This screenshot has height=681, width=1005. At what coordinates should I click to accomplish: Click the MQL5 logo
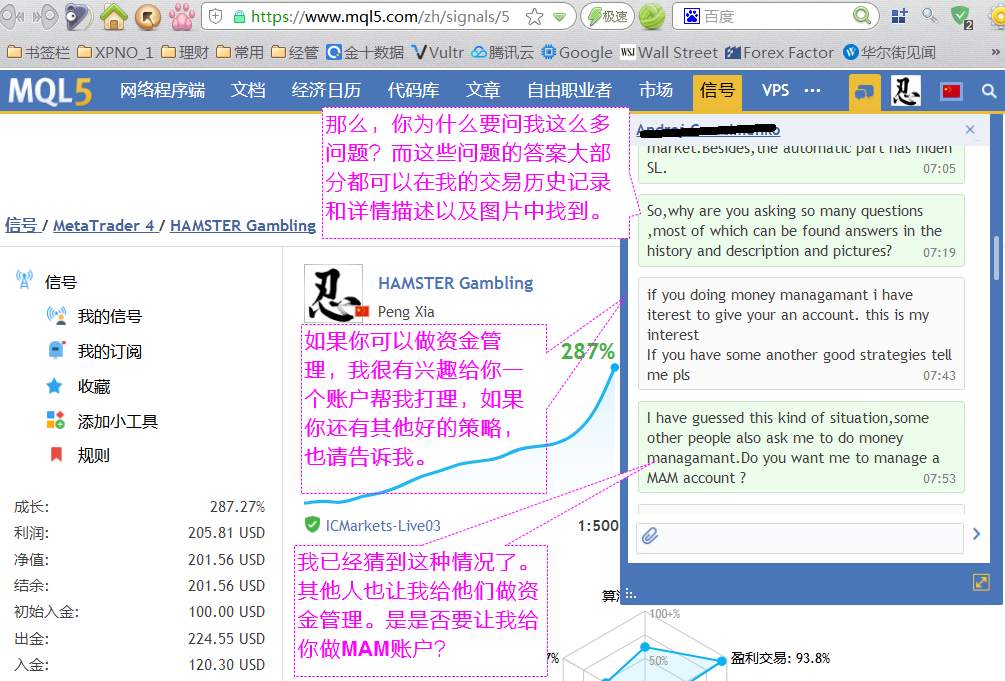point(50,91)
